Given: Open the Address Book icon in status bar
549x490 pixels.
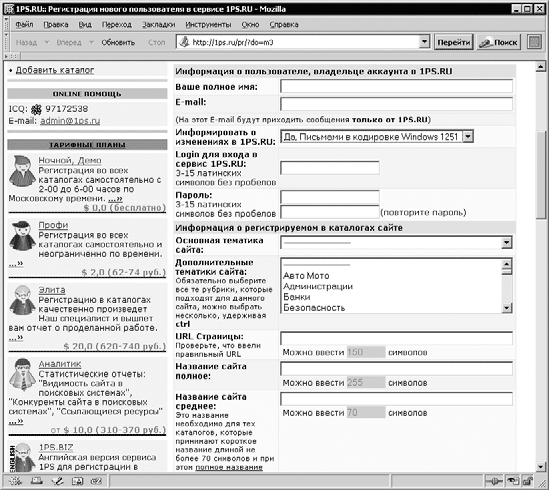Looking at the screenshot, I should coord(77,481).
